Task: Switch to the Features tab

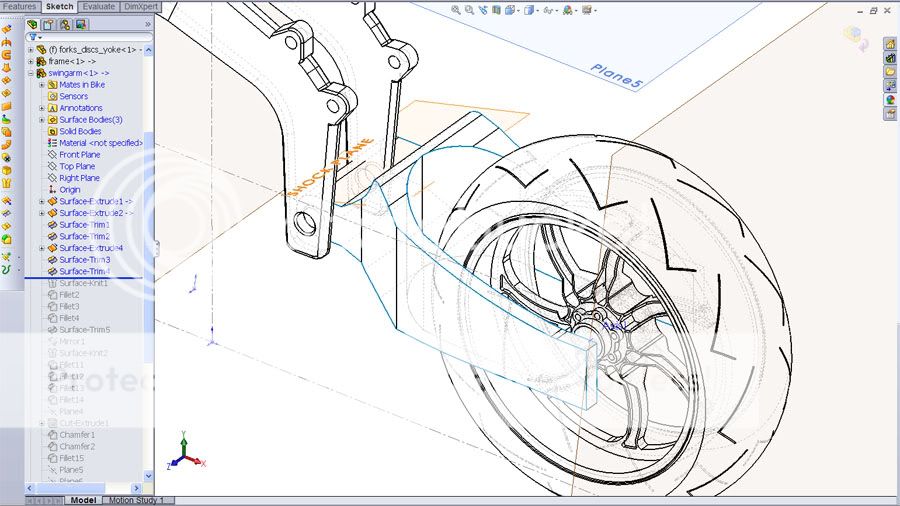Action: point(20,6)
